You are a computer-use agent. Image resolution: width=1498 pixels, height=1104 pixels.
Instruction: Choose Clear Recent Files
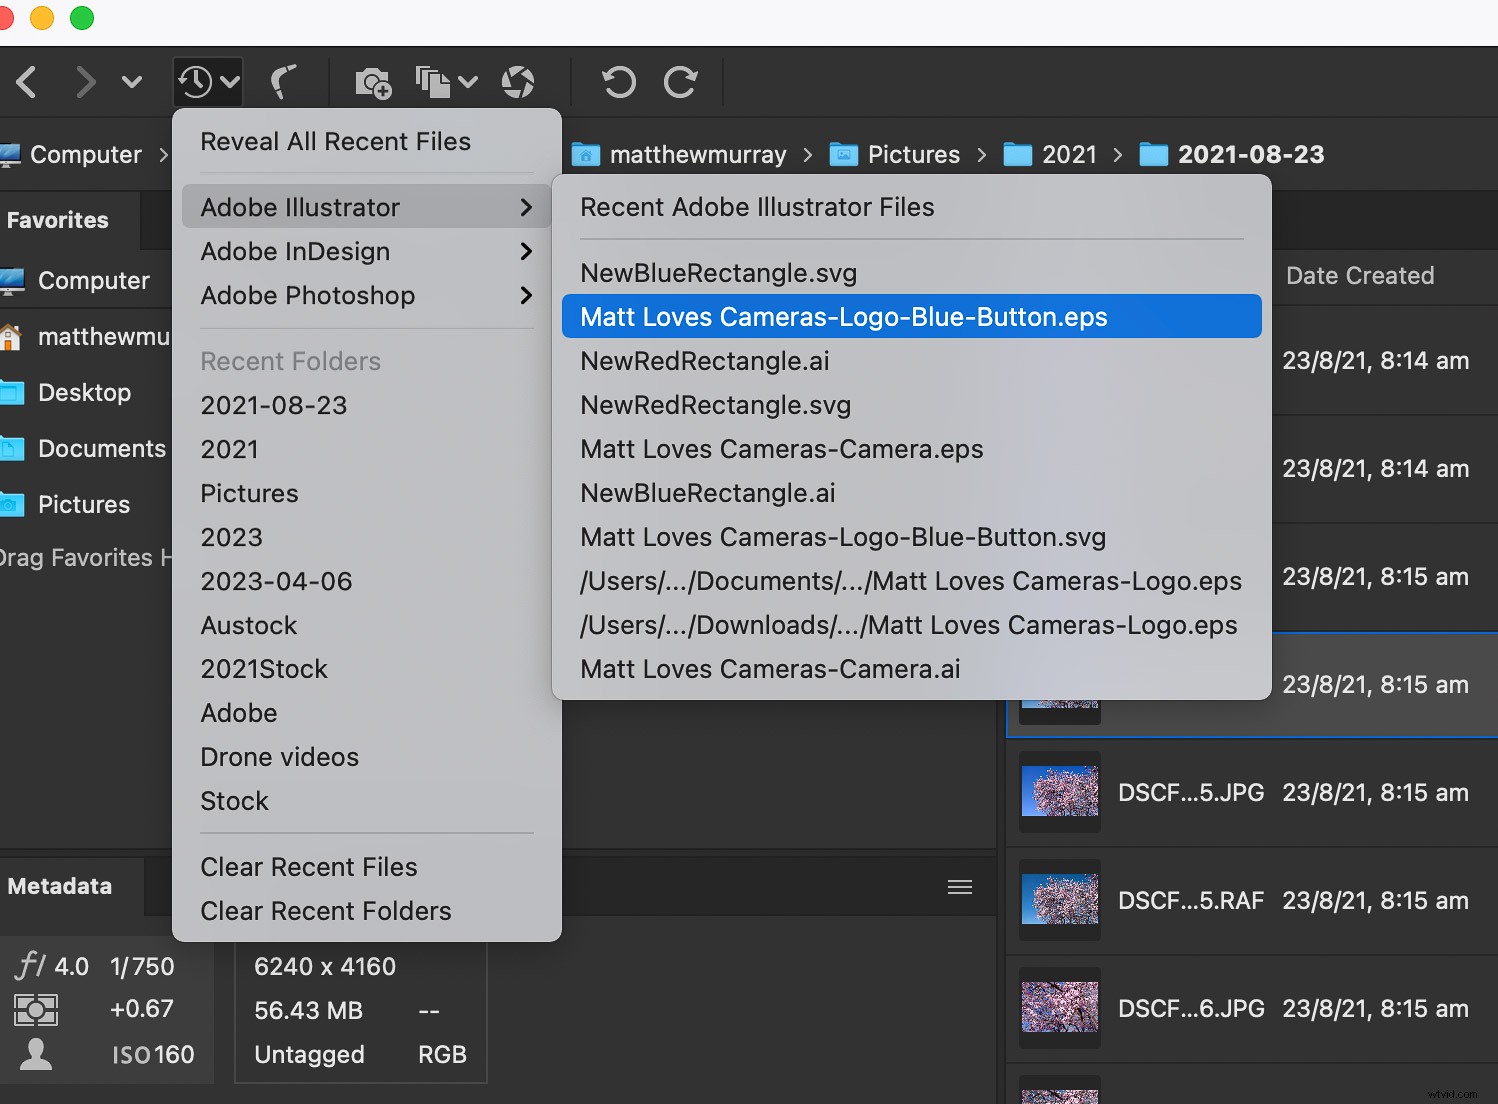pyautogui.click(x=308, y=867)
